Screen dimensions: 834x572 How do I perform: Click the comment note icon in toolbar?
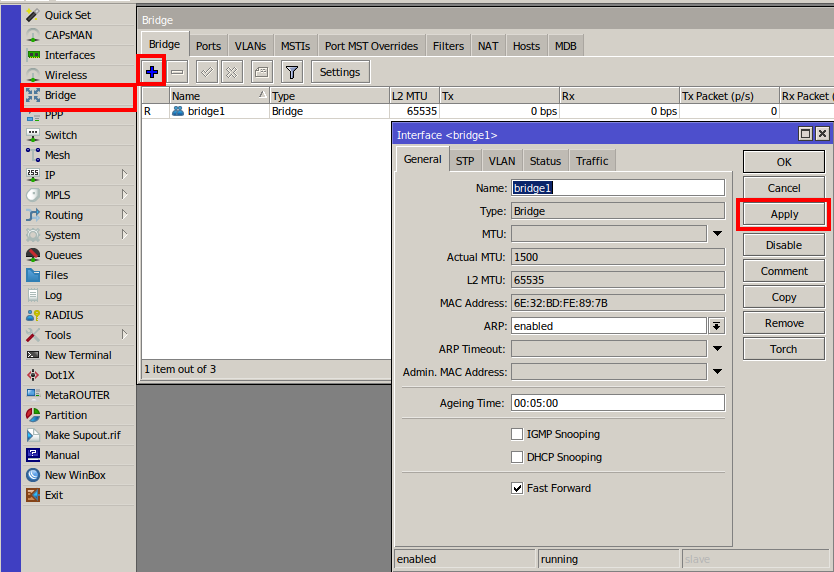point(261,72)
